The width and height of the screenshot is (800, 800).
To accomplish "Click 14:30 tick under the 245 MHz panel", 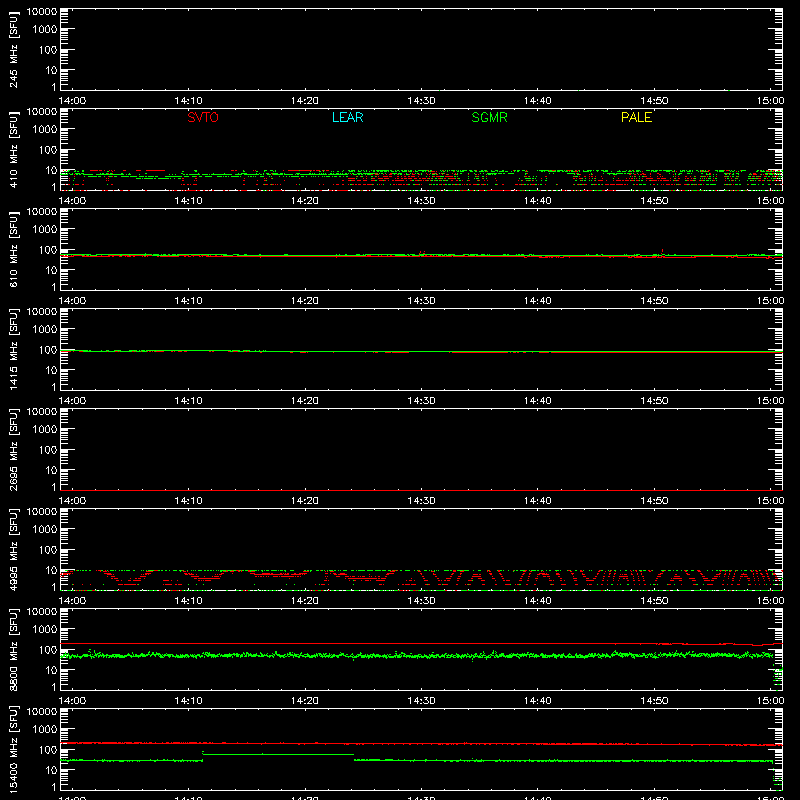I will [x=421, y=101].
